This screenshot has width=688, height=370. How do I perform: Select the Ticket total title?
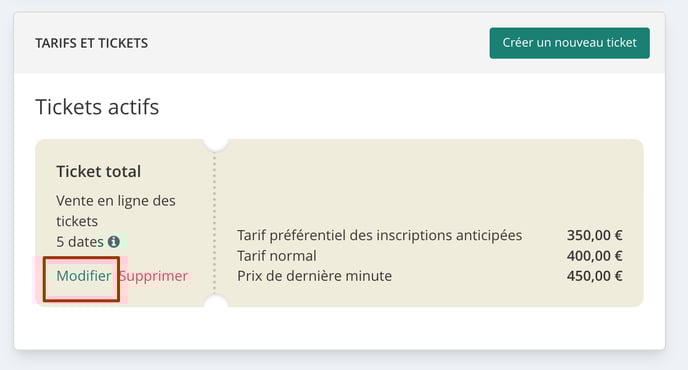coord(99,172)
